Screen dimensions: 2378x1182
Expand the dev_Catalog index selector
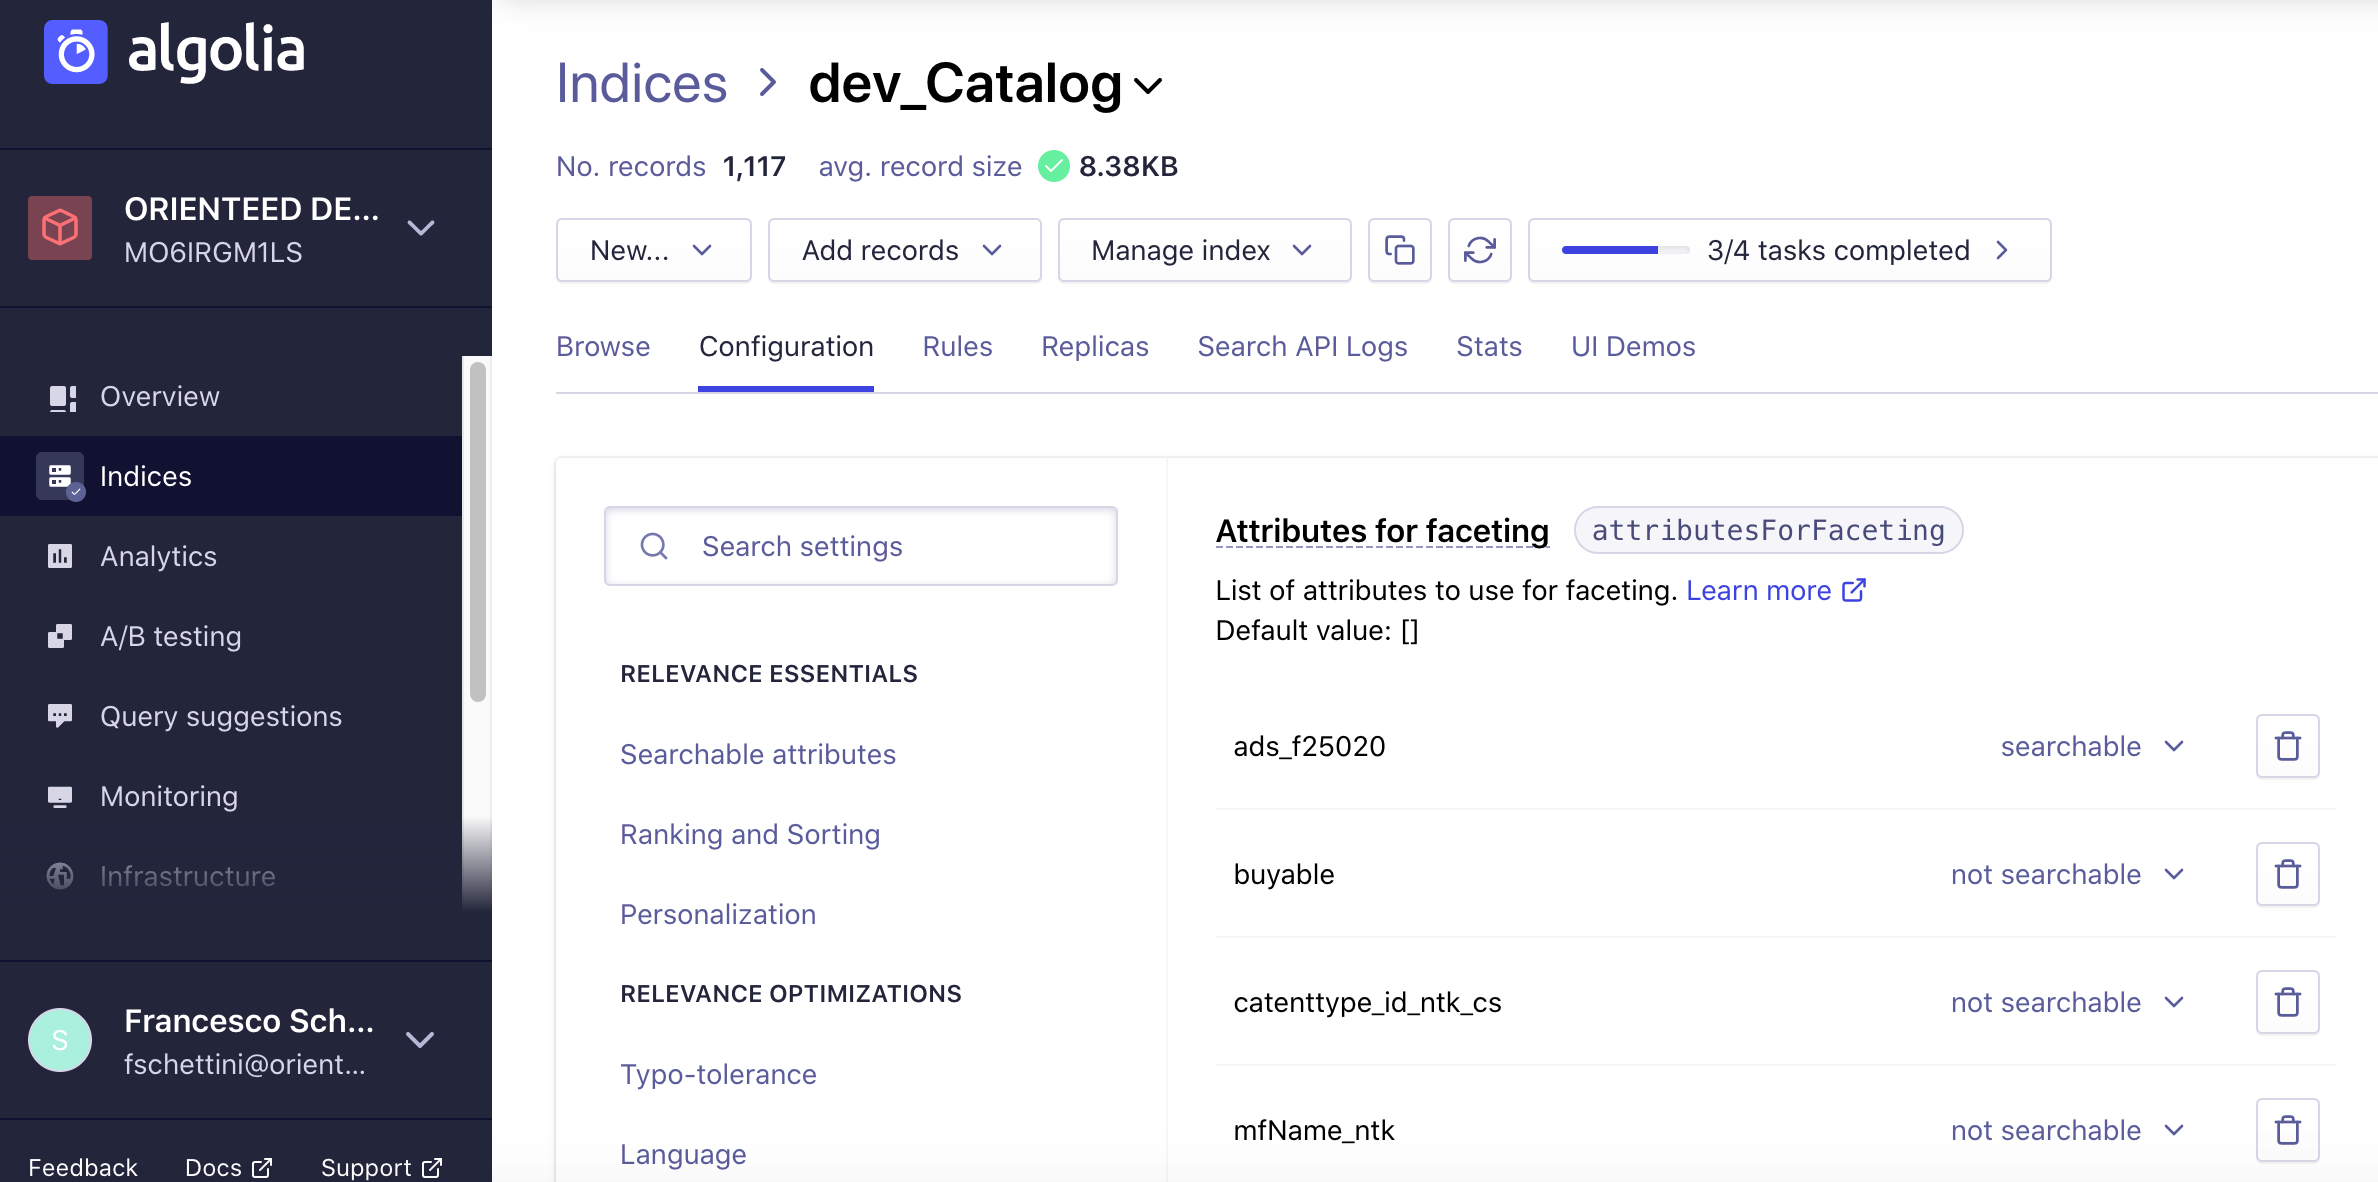(1148, 86)
